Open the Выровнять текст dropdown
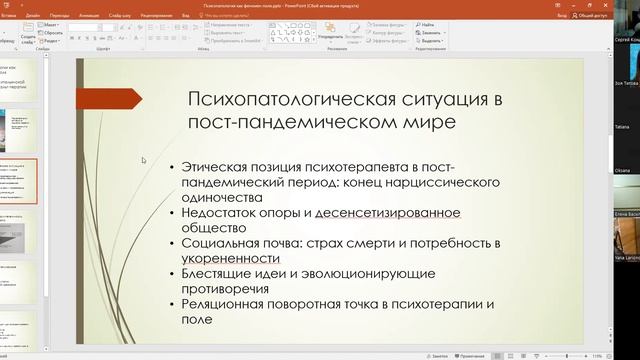The height and width of the screenshot is (360, 640). pos(224,33)
